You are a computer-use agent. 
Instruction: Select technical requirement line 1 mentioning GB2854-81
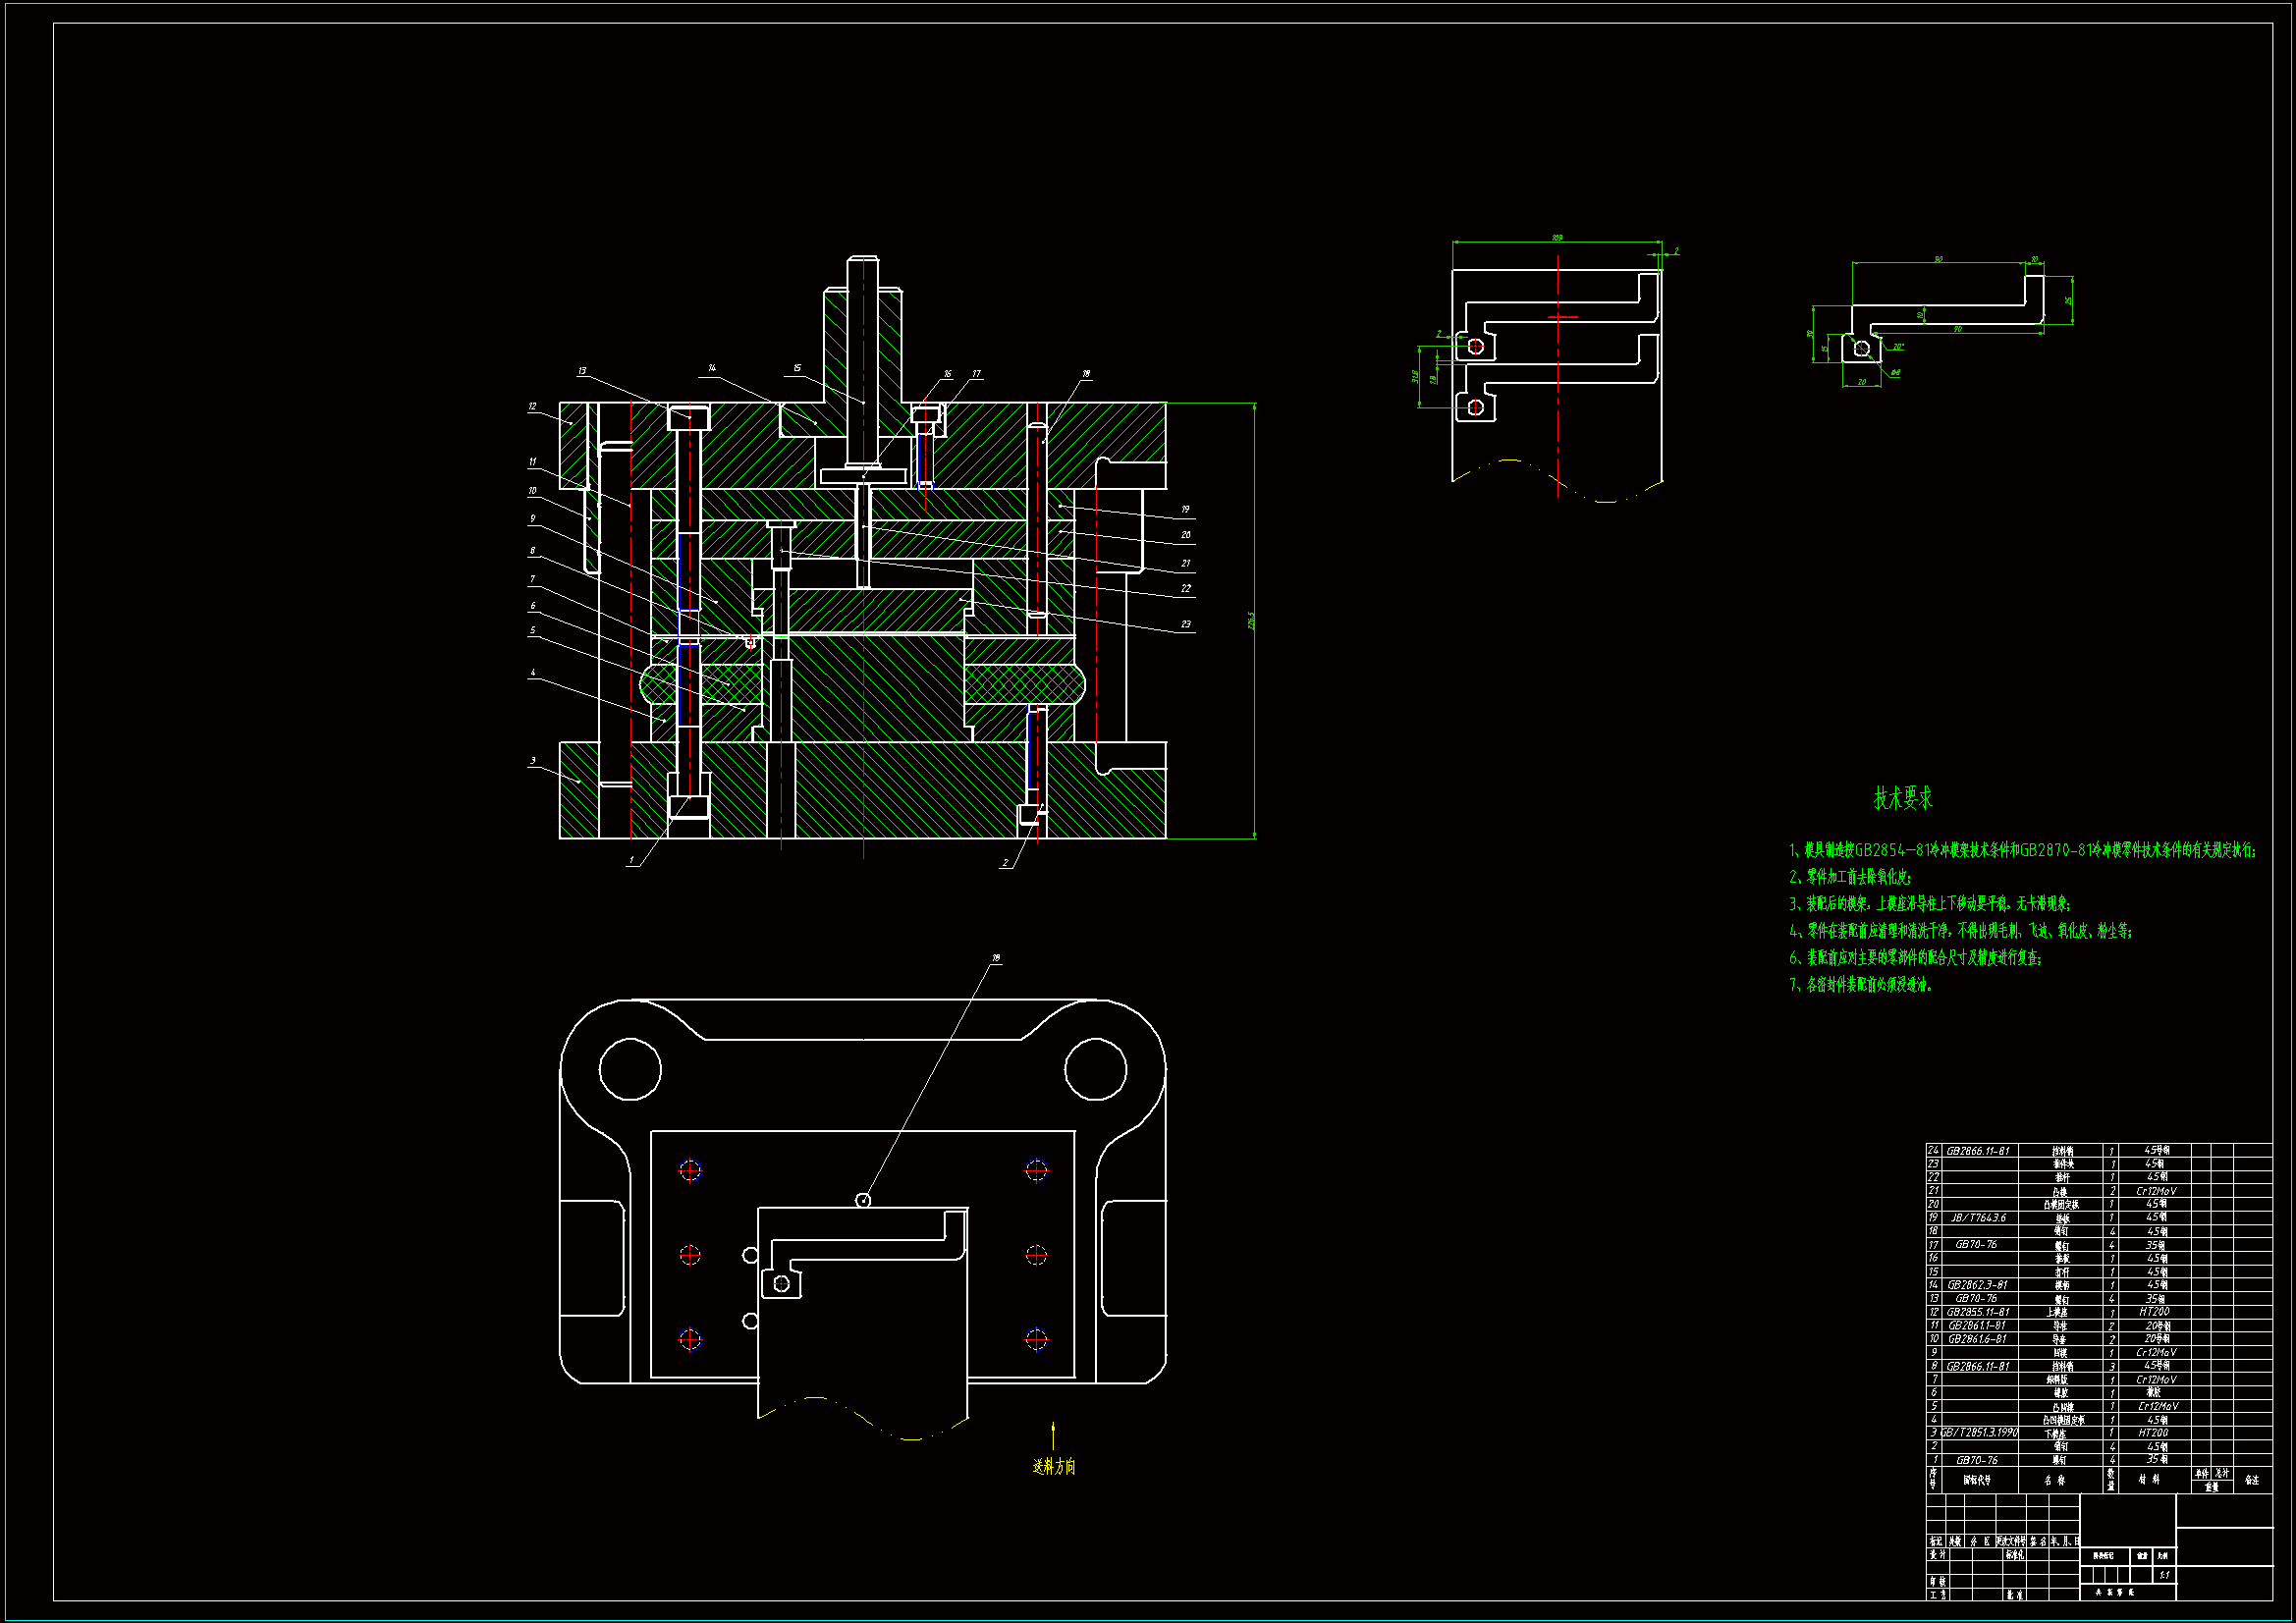(2022, 850)
